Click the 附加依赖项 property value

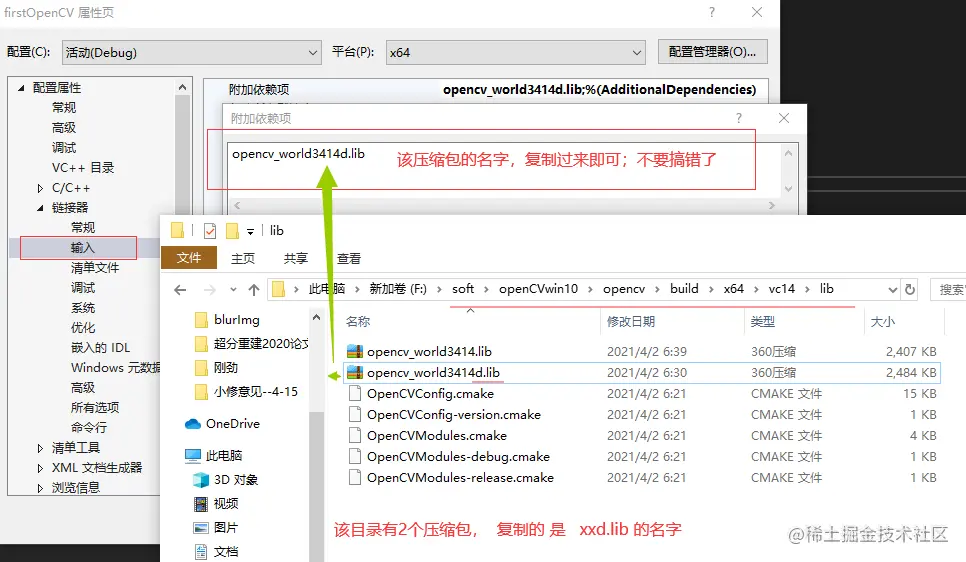pyautogui.click(x=599, y=89)
